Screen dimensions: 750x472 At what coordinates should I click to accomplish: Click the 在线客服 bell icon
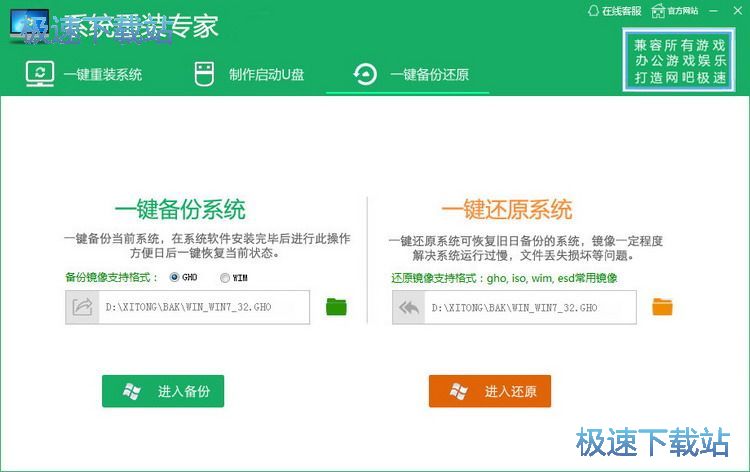[593, 11]
